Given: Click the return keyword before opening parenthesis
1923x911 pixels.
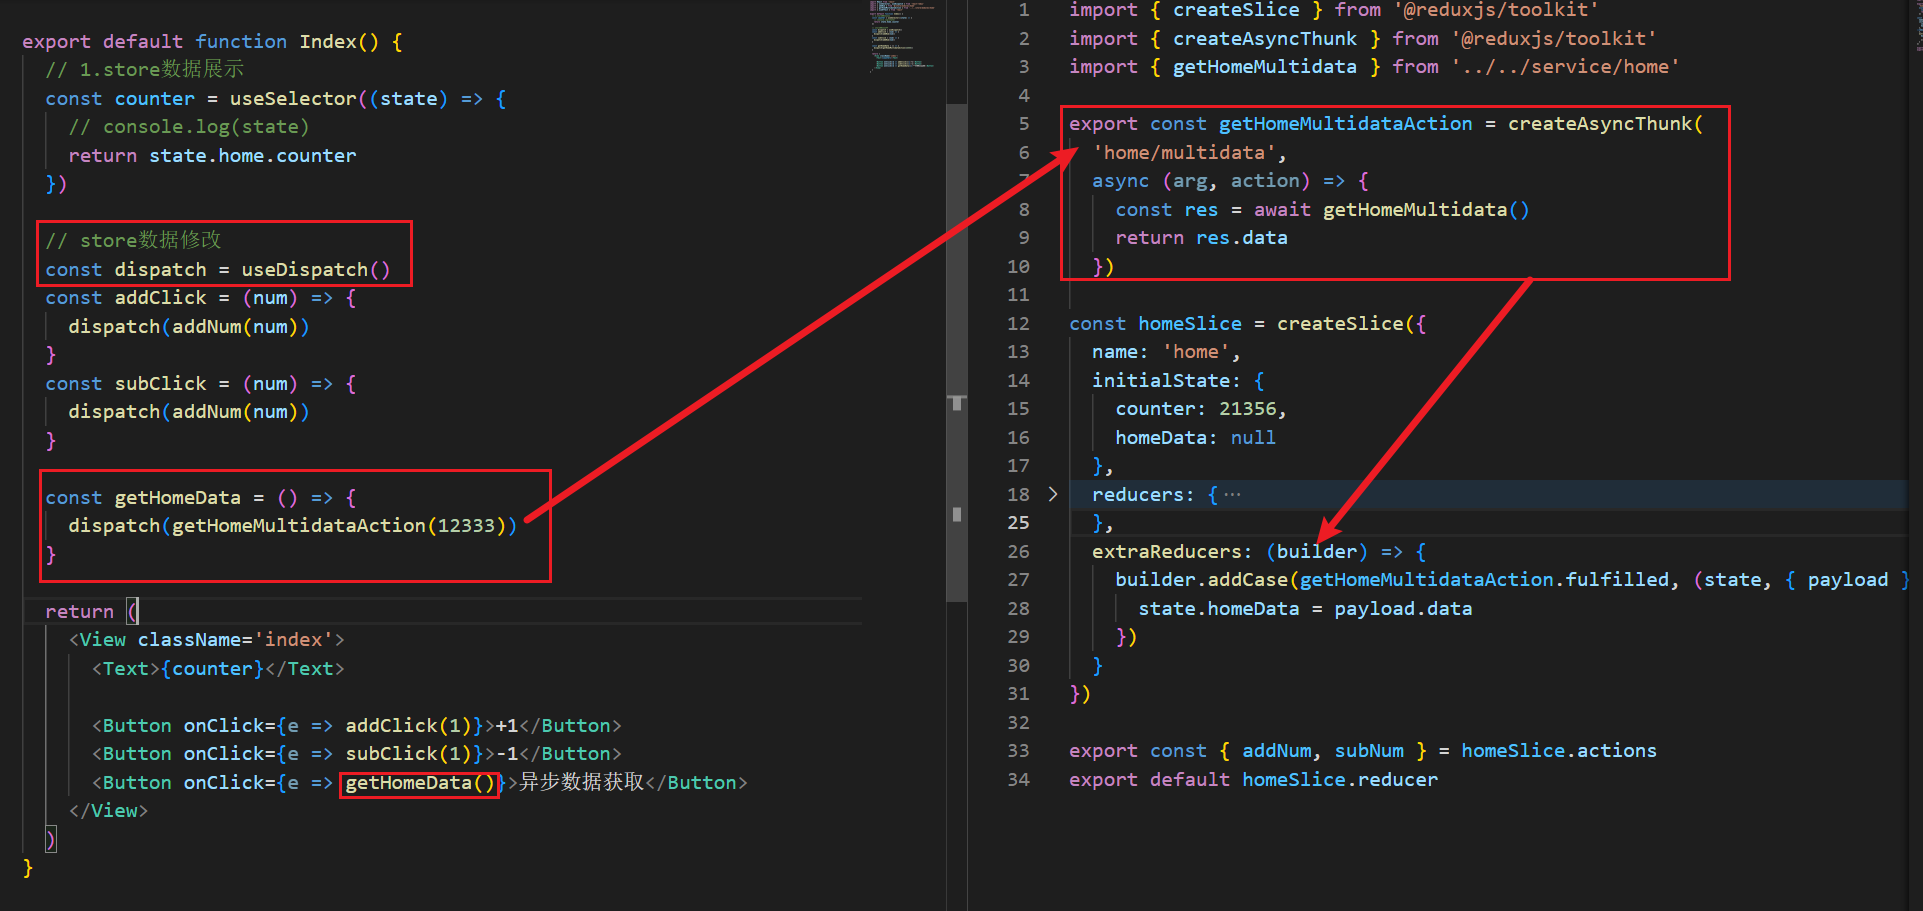Looking at the screenshot, I should point(79,612).
